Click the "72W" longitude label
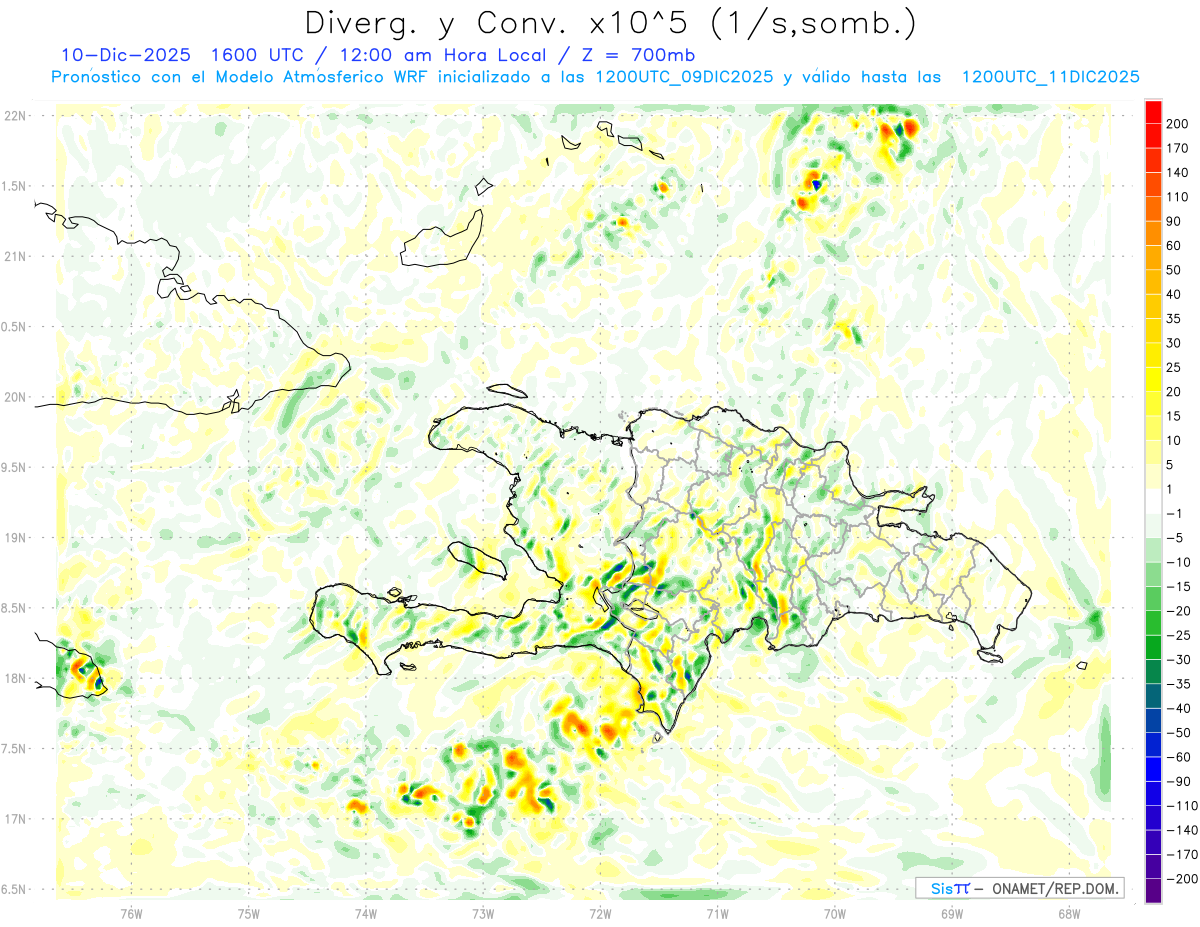Screen dimensions: 1200x927 pyautogui.click(x=600, y=913)
